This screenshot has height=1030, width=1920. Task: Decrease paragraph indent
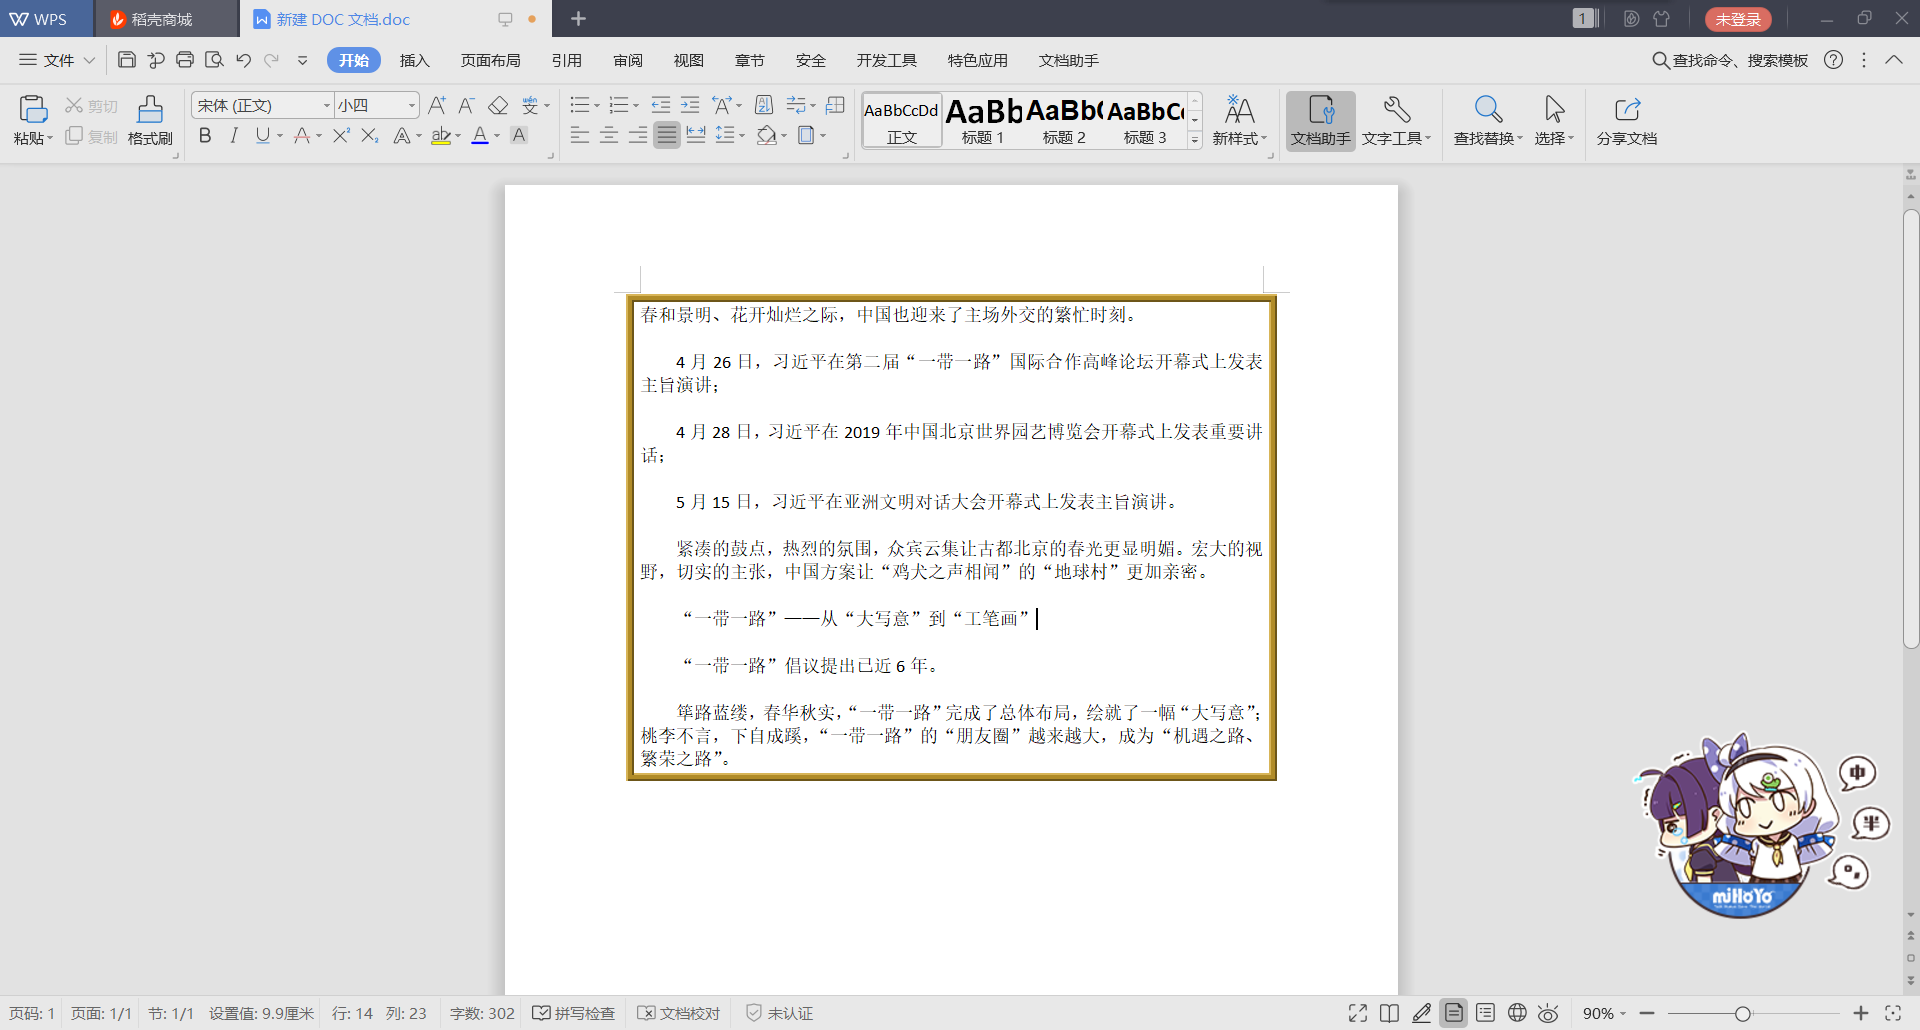point(661,105)
